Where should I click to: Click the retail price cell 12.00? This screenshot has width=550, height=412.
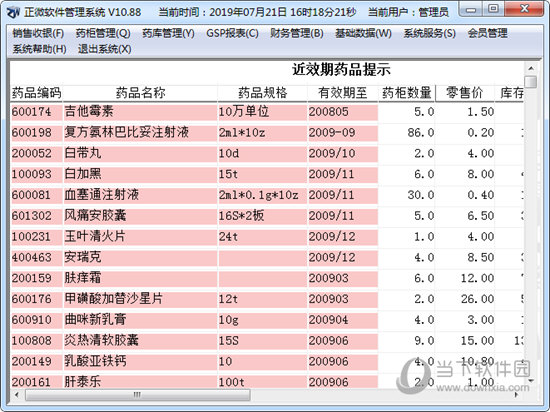[x=465, y=278]
